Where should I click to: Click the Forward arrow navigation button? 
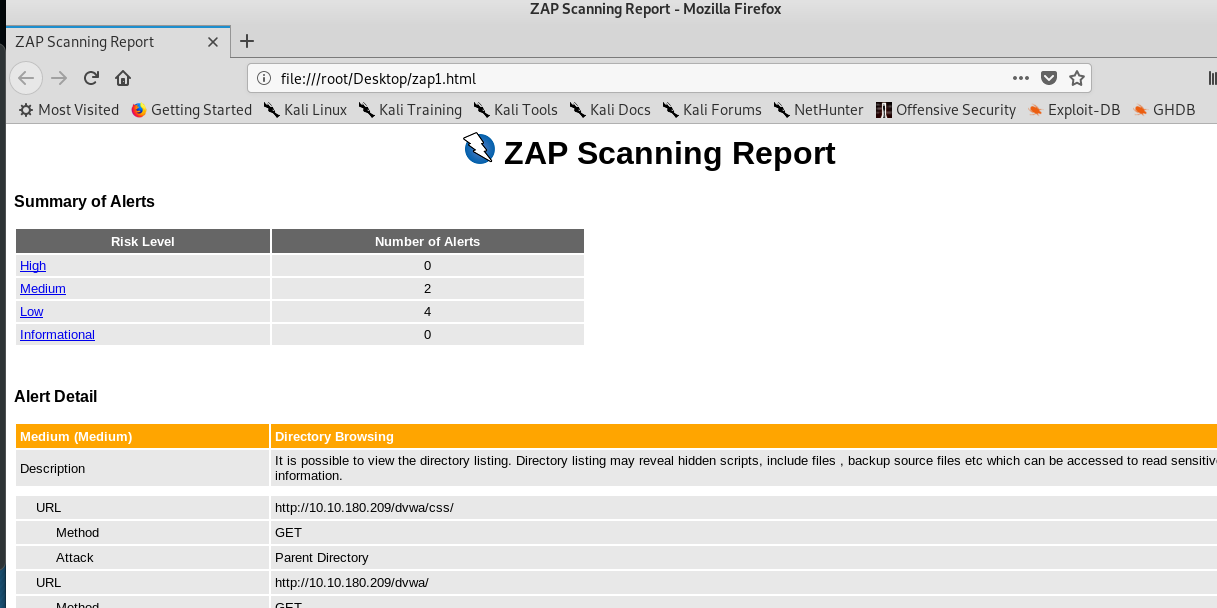(59, 78)
